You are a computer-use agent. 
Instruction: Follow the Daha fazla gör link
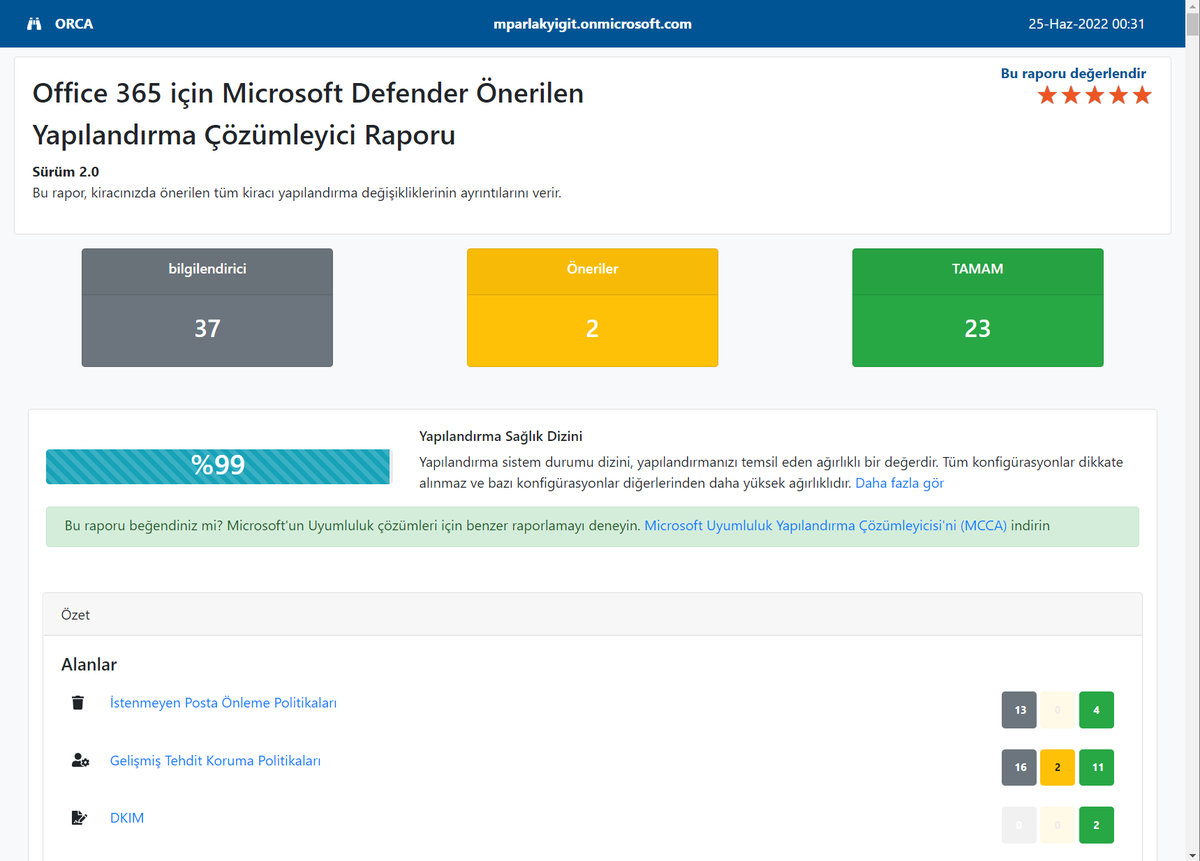(x=899, y=483)
